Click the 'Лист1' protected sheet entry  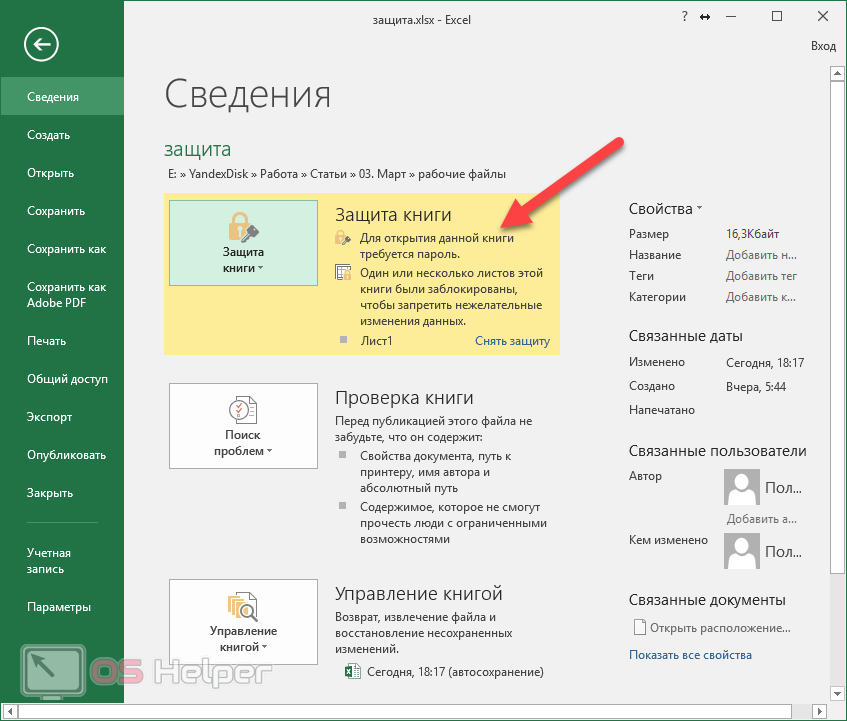pos(377,341)
